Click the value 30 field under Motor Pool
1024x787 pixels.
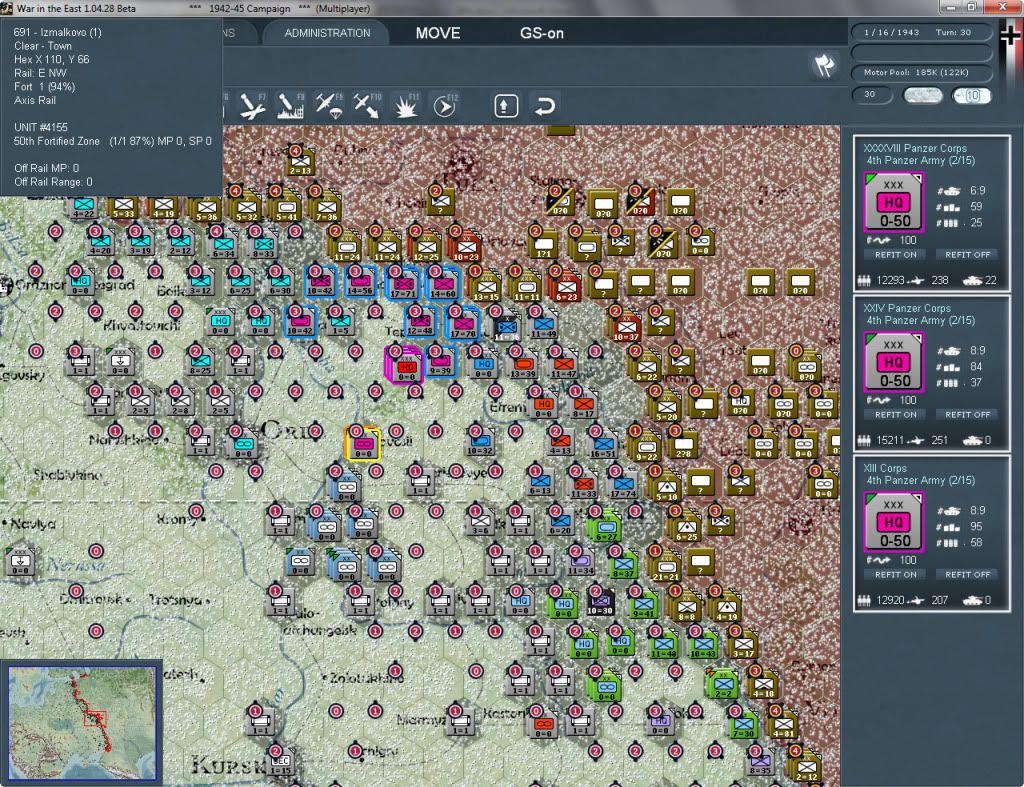(x=872, y=95)
